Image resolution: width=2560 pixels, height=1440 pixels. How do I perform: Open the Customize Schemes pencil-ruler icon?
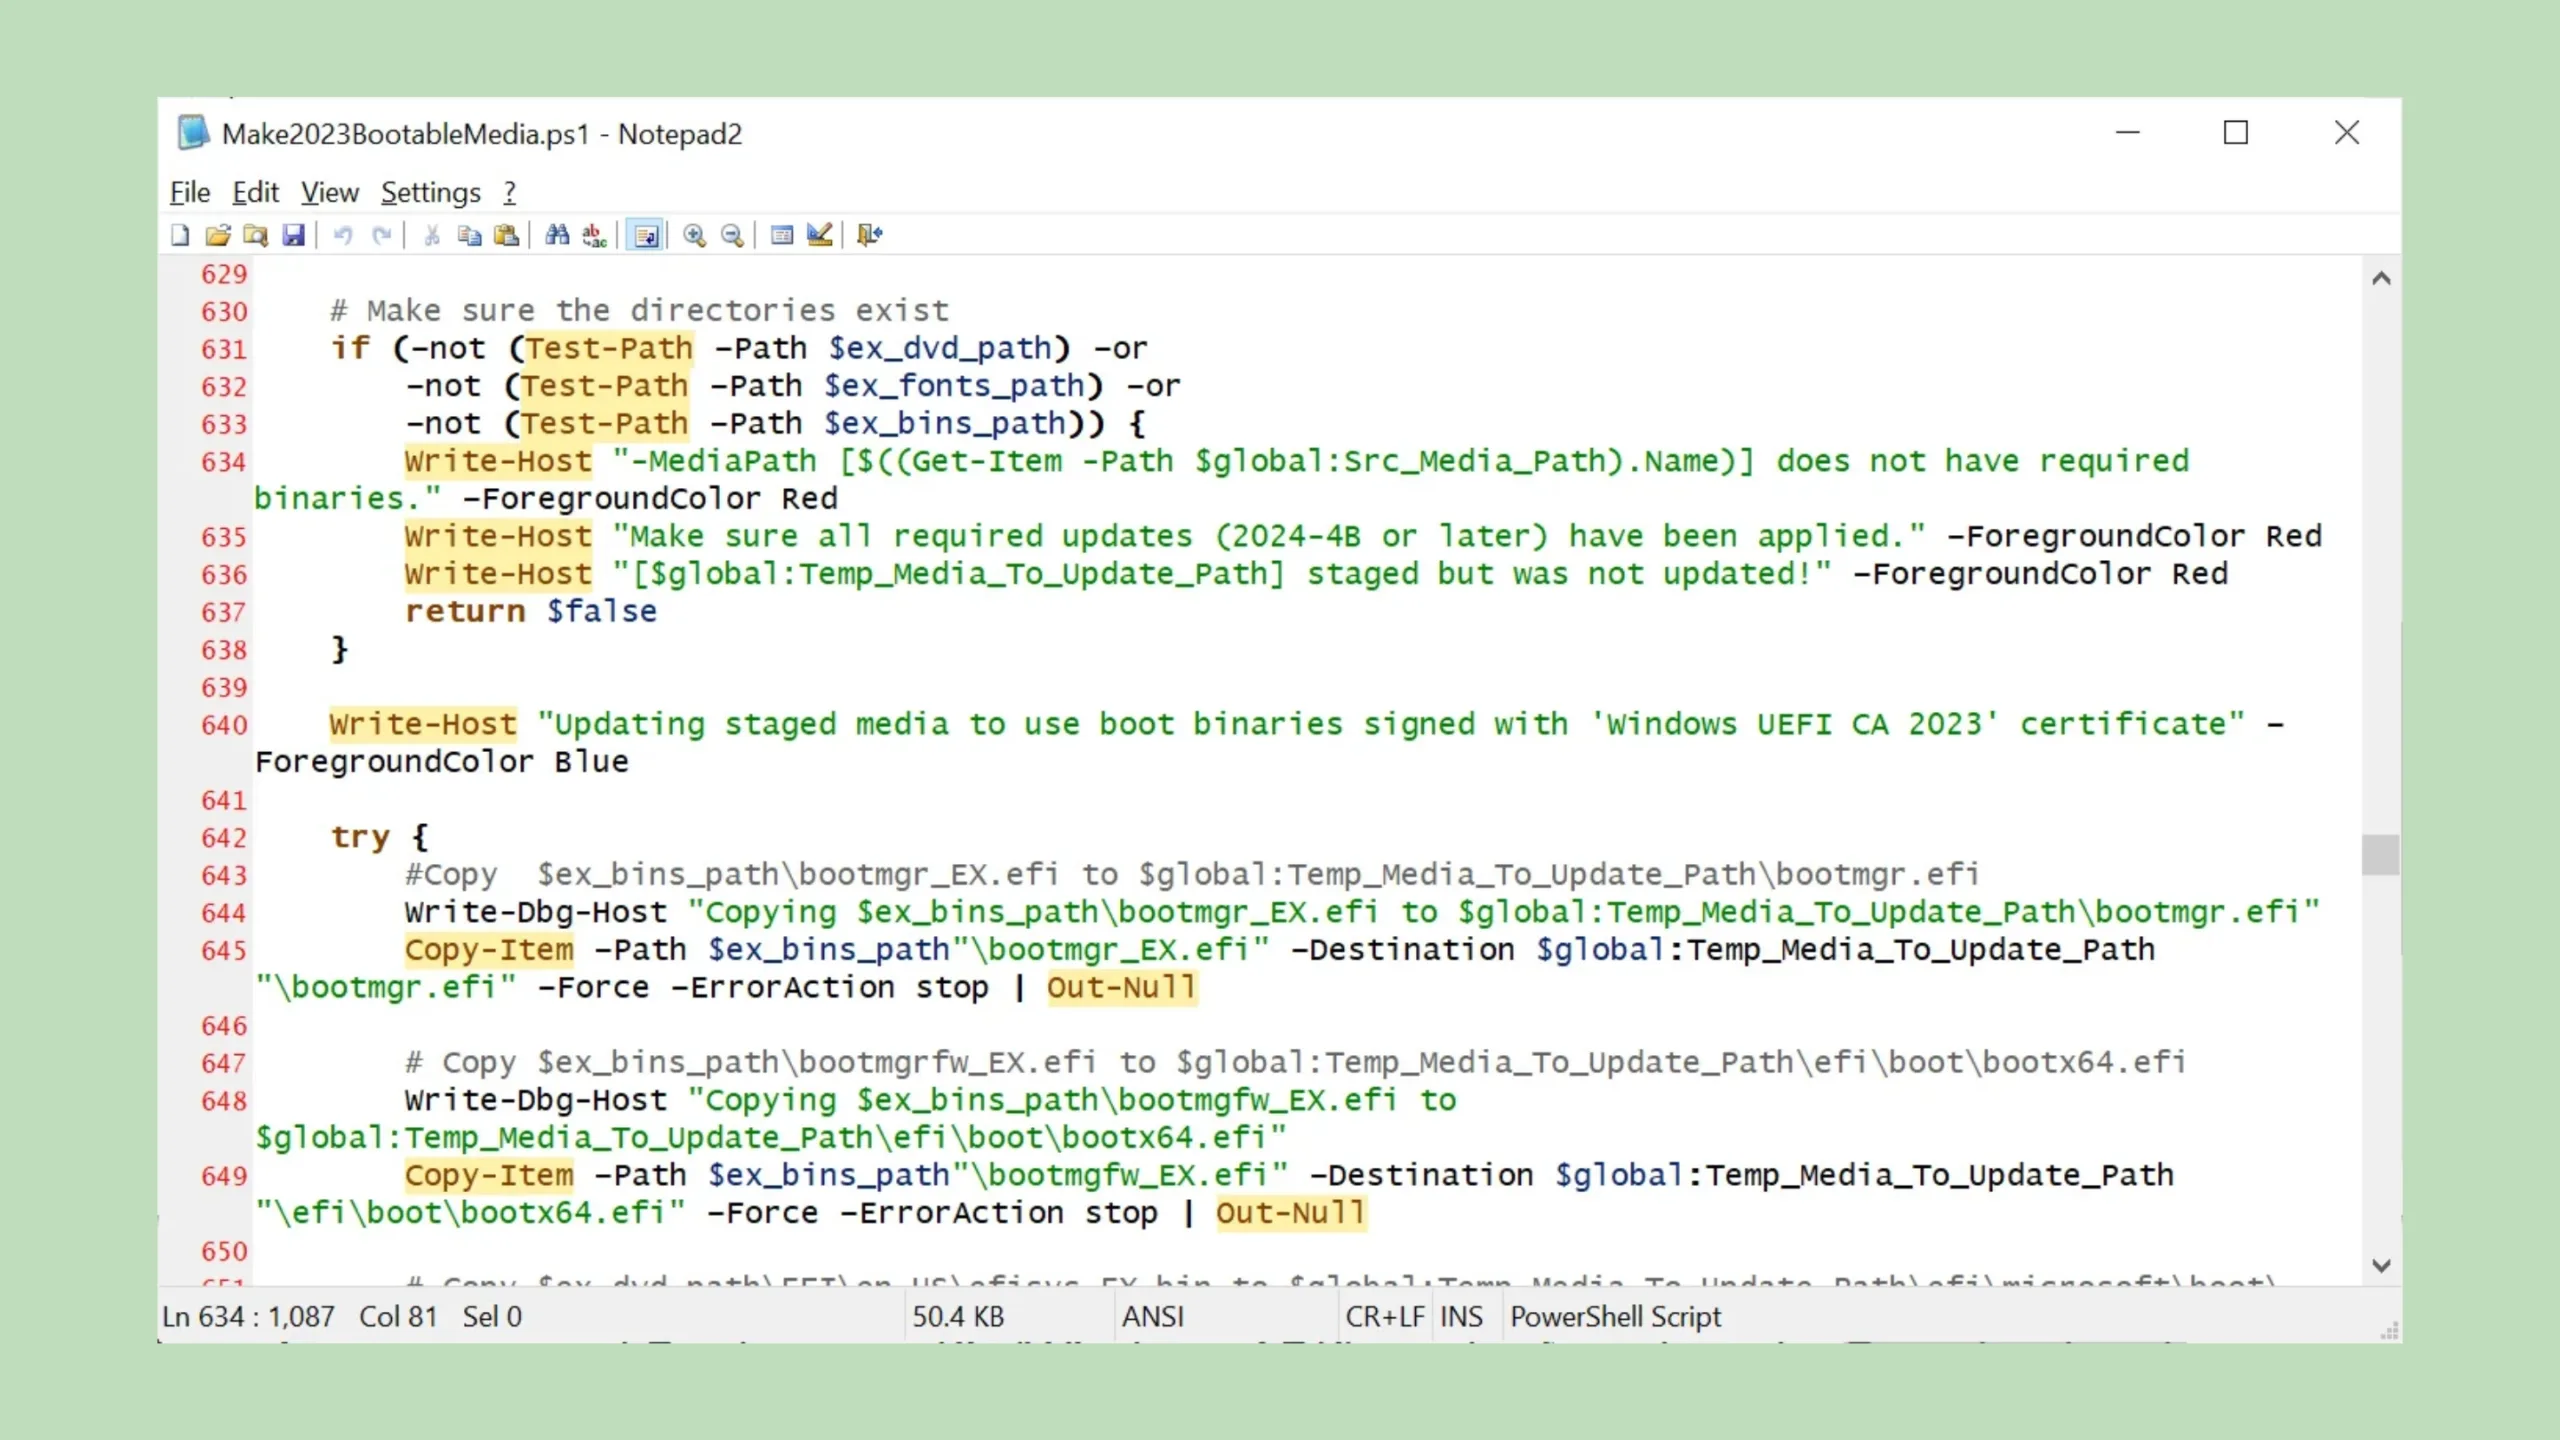pyautogui.click(x=820, y=235)
